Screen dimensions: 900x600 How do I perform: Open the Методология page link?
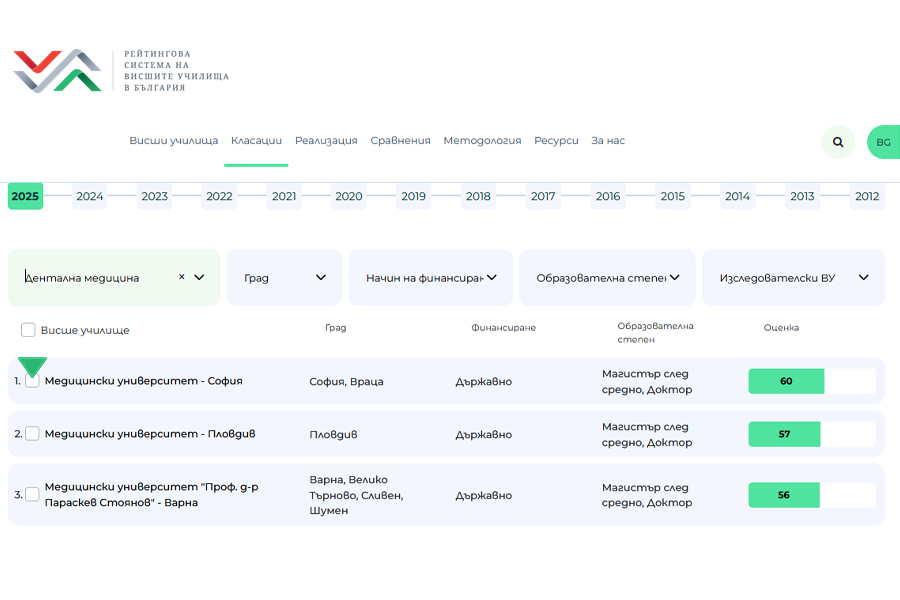(x=482, y=141)
